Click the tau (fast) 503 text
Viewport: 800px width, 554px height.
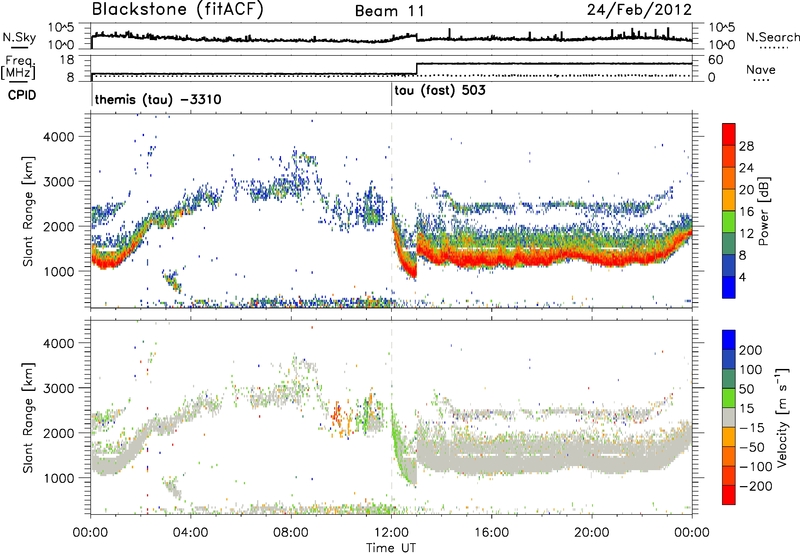[440, 91]
